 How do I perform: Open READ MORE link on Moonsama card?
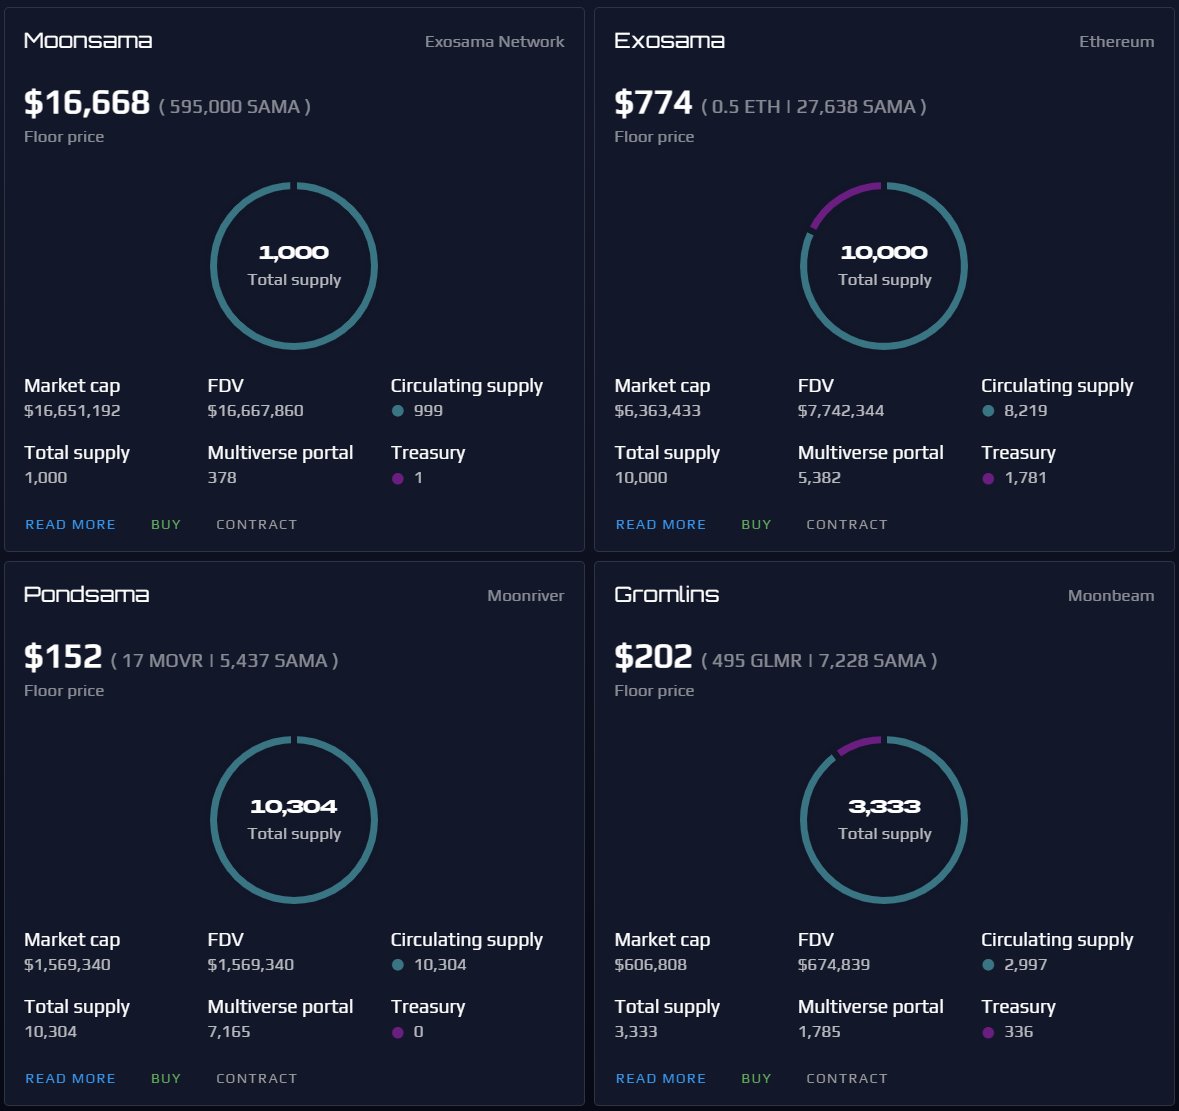pyautogui.click(x=70, y=525)
